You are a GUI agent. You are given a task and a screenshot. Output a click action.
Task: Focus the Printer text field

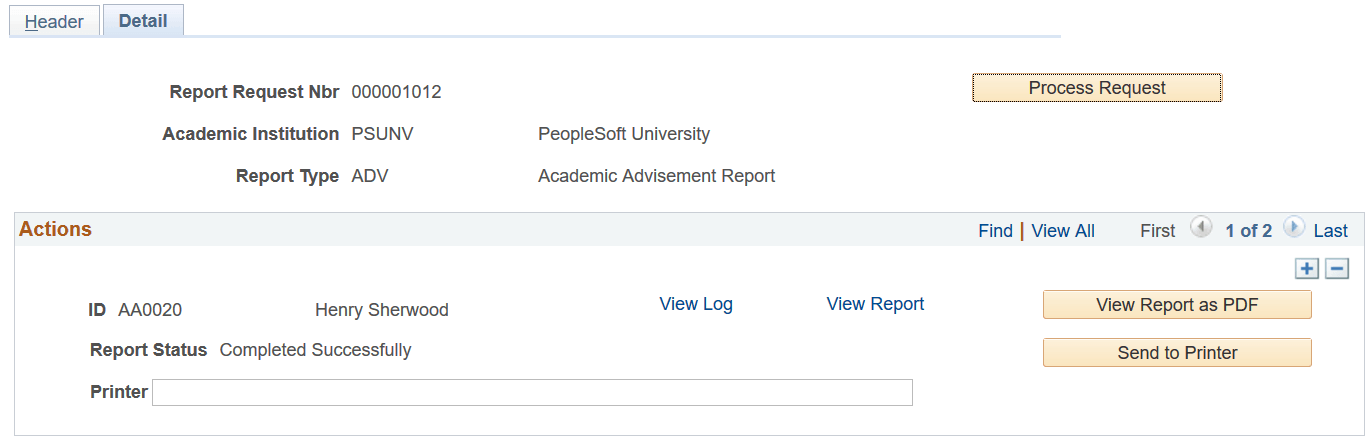click(x=532, y=392)
